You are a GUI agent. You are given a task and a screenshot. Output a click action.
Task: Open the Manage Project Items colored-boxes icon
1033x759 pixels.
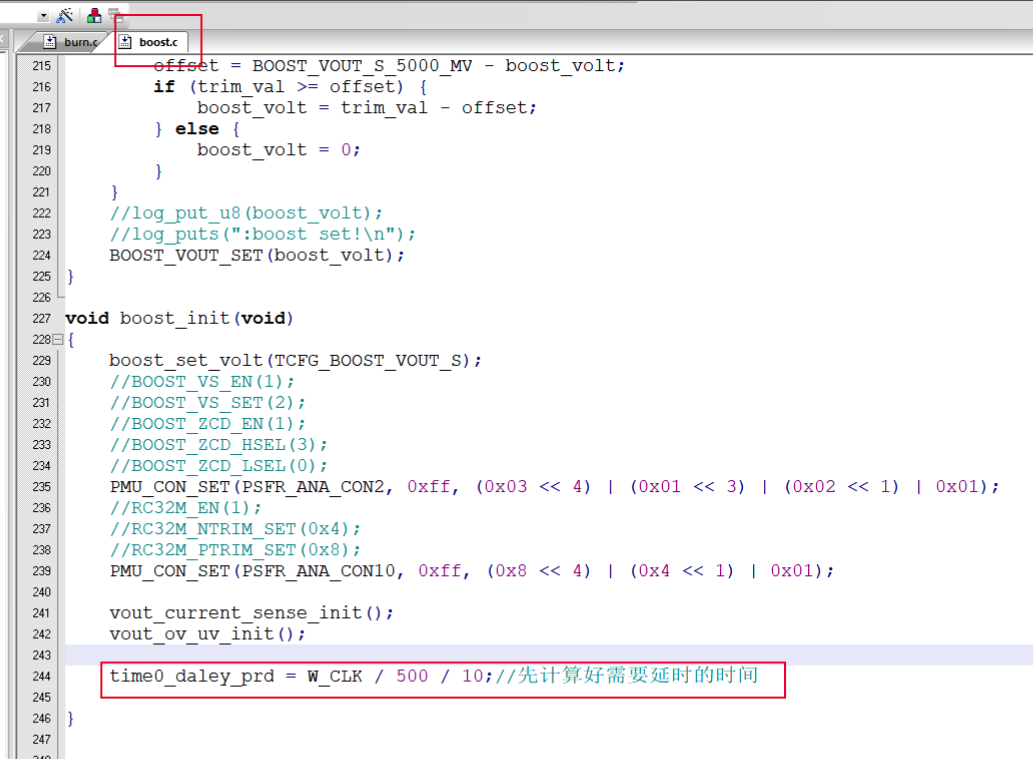coord(94,15)
